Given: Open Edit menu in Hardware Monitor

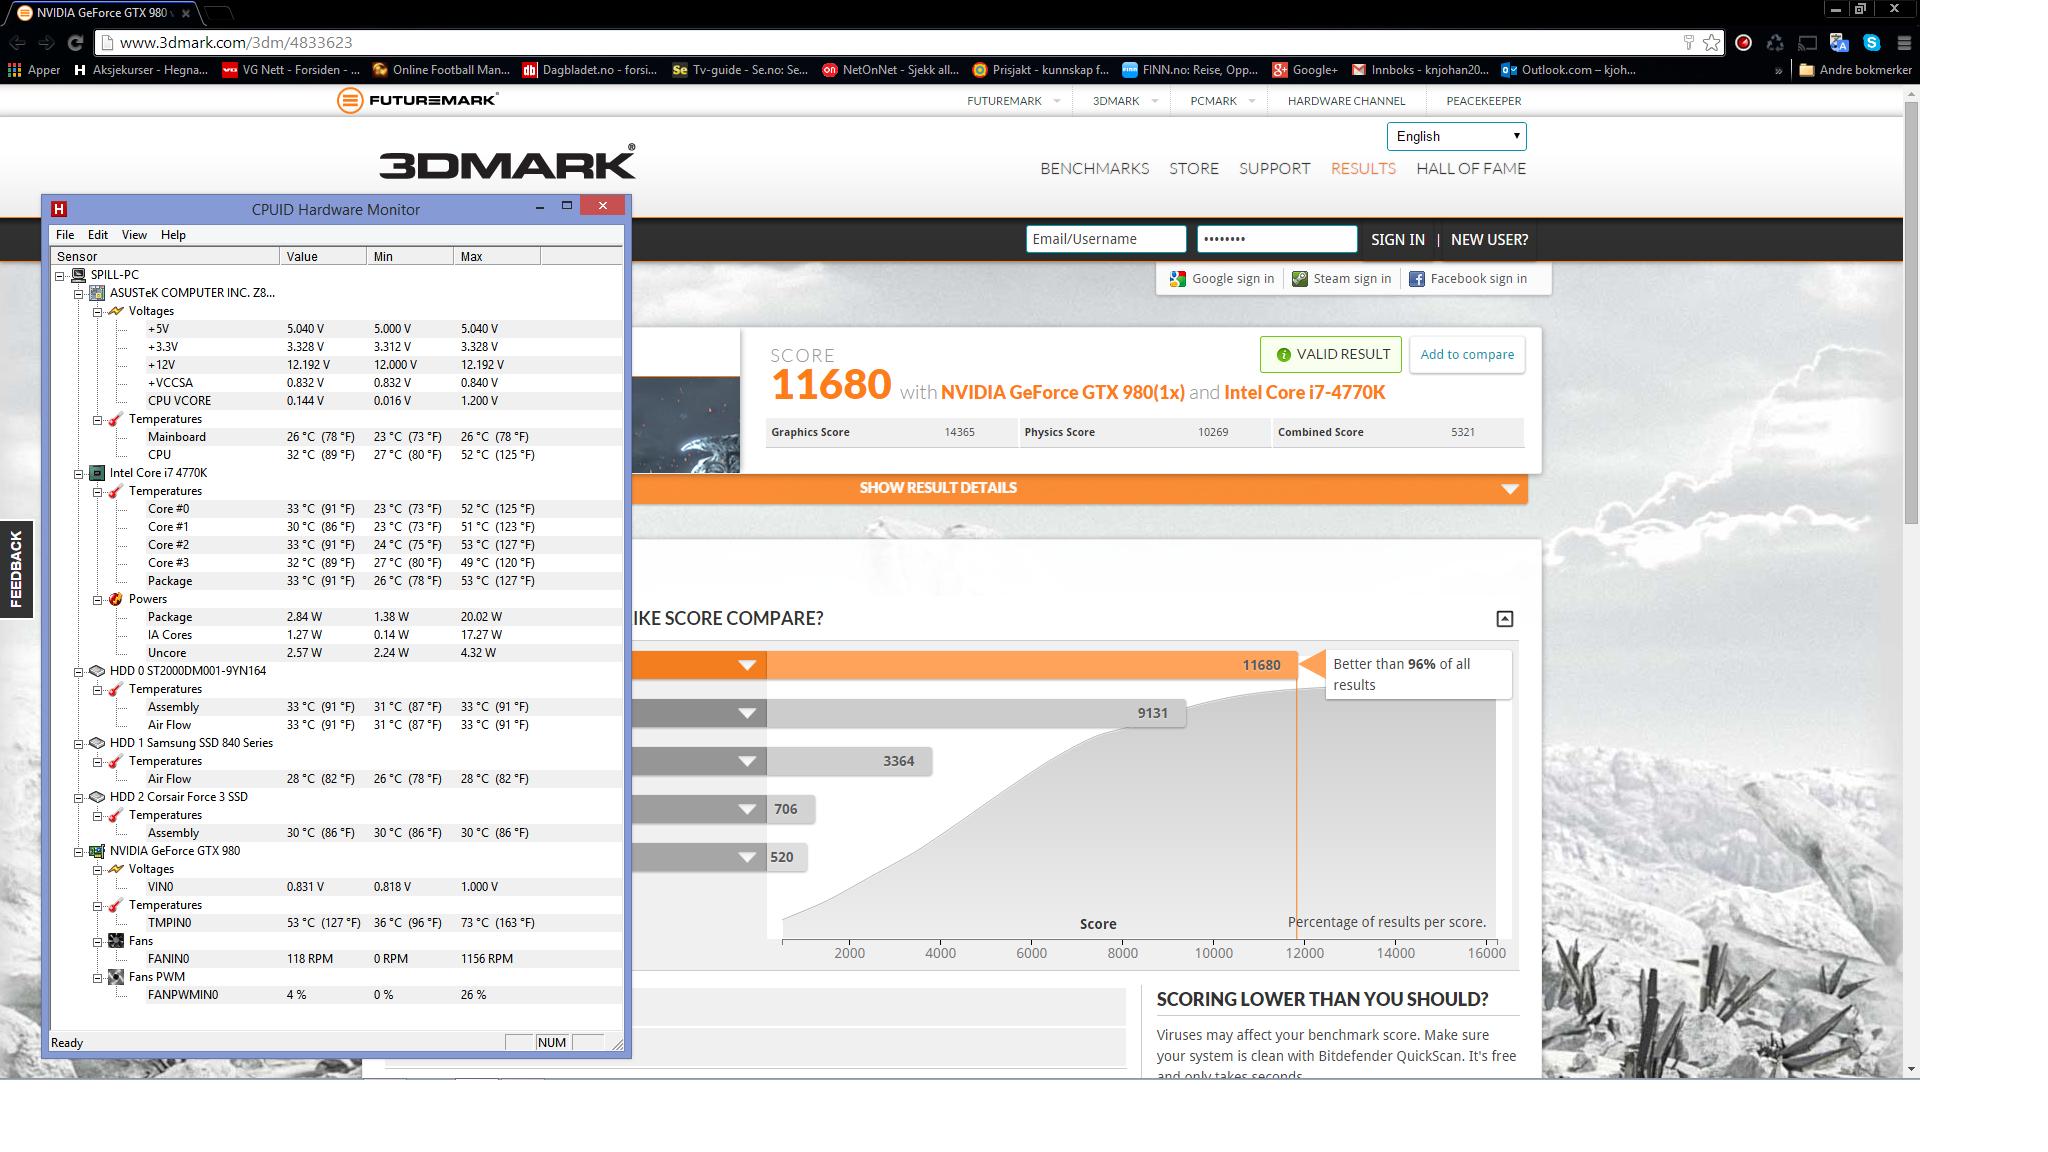Looking at the screenshot, I should (98, 235).
